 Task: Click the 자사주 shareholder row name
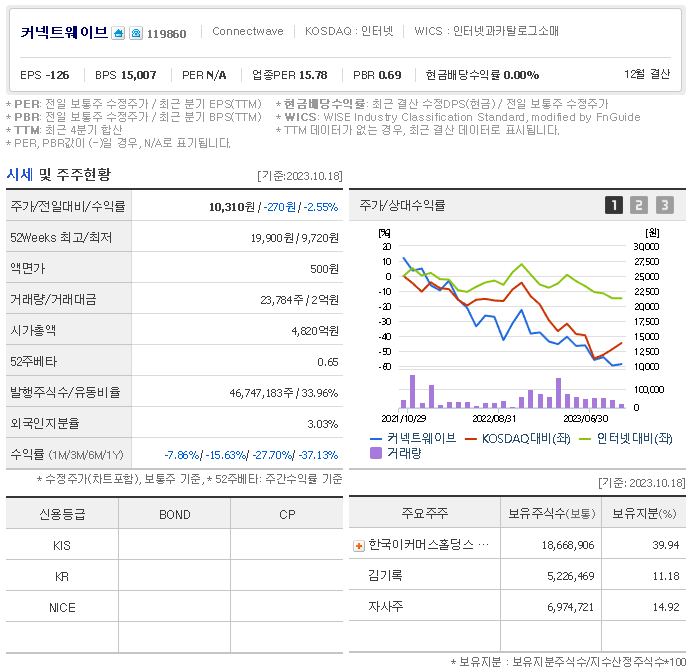click(x=386, y=606)
